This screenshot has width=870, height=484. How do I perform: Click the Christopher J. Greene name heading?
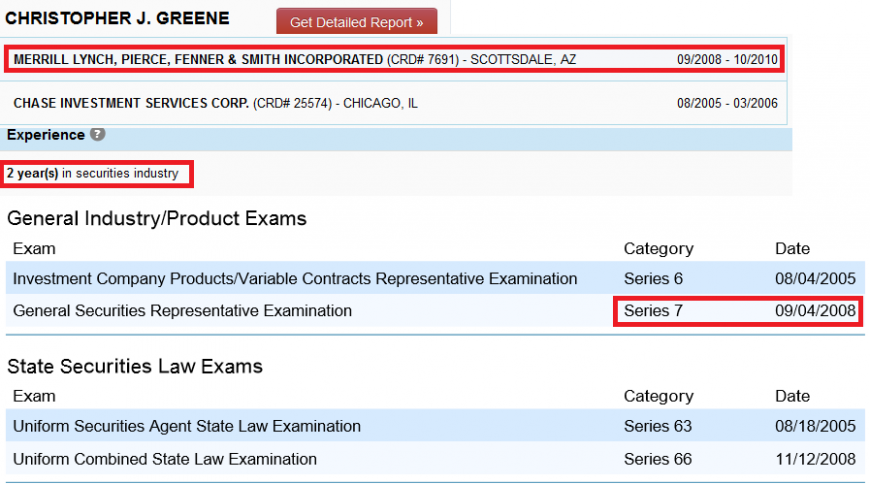(117, 18)
